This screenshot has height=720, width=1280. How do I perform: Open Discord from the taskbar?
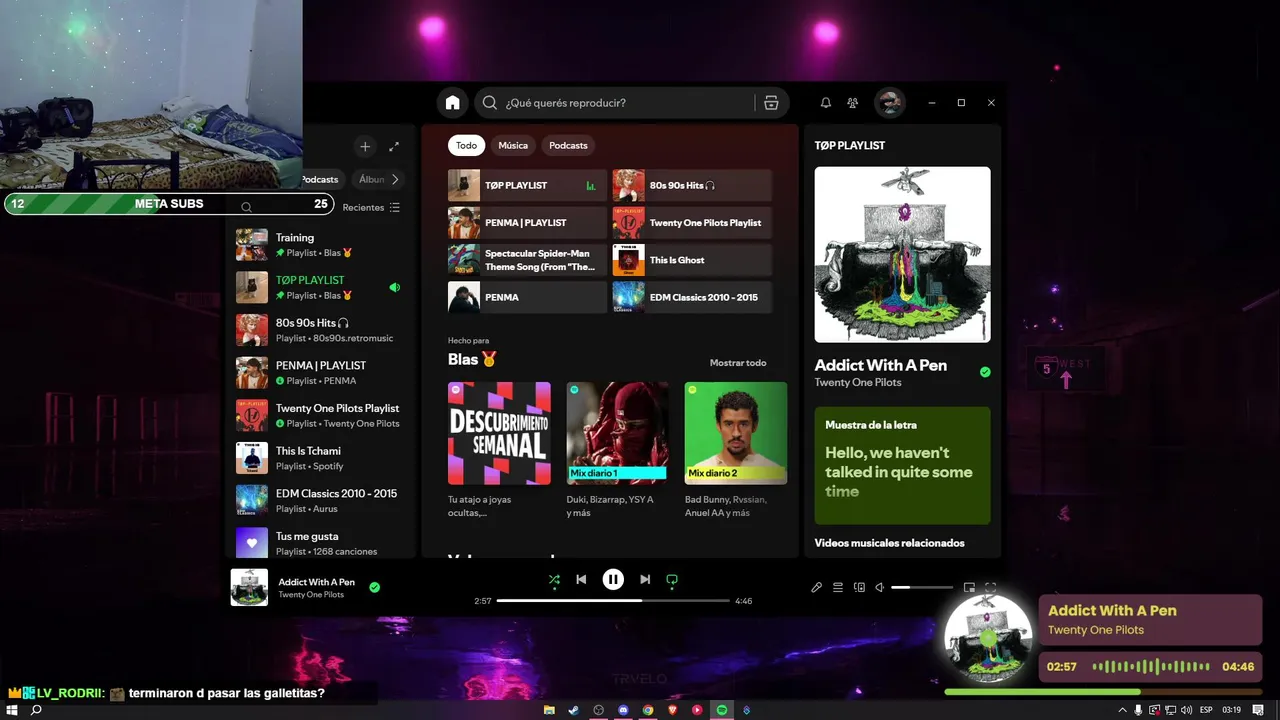point(623,710)
